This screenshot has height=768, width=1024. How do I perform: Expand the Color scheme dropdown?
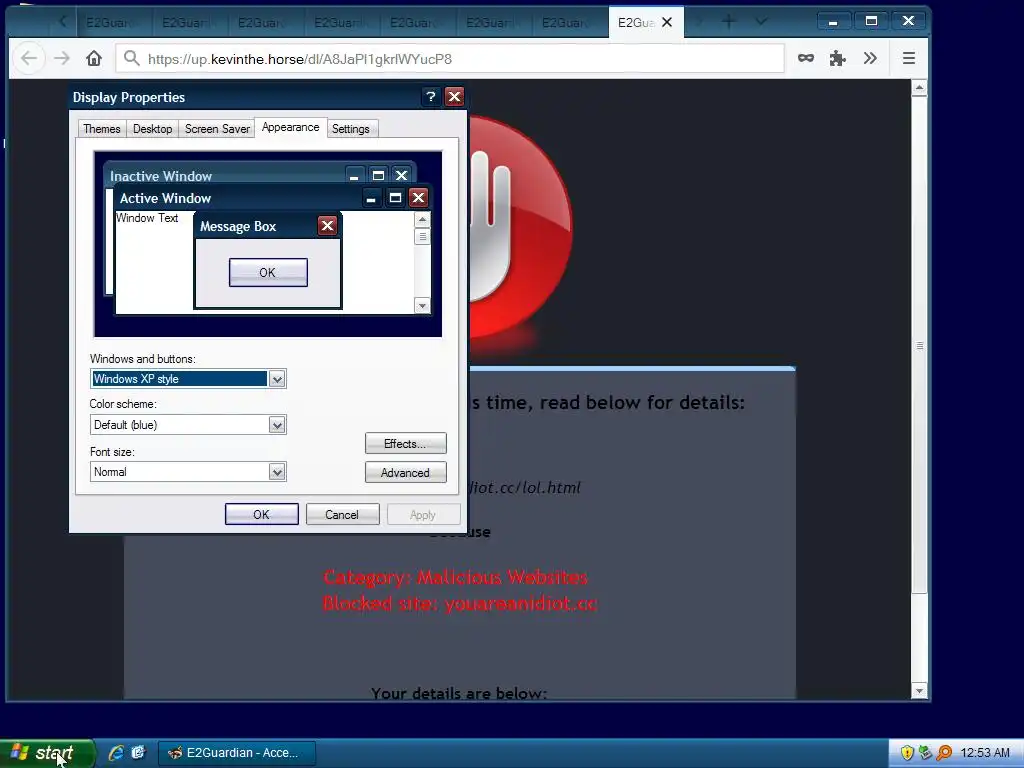point(277,425)
